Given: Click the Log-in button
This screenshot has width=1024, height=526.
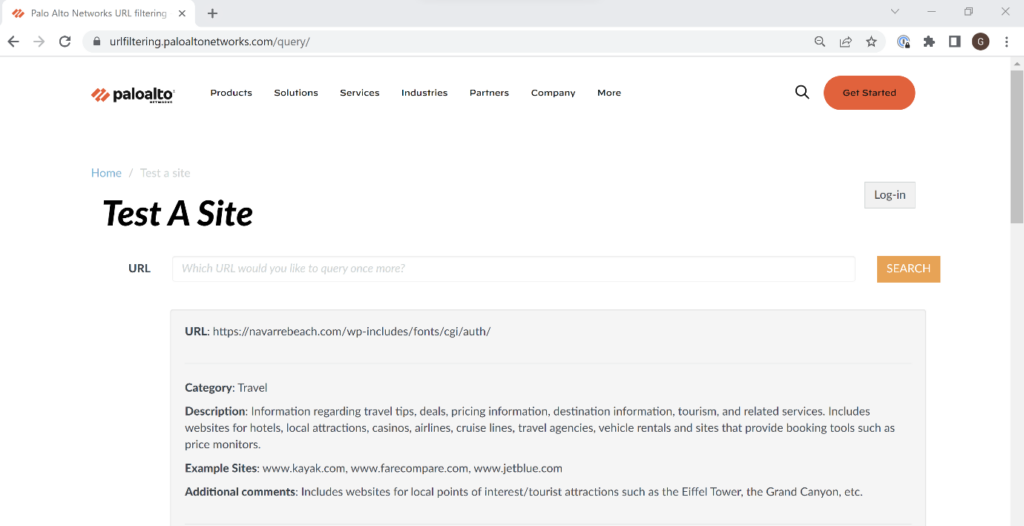Looking at the screenshot, I should [889, 195].
